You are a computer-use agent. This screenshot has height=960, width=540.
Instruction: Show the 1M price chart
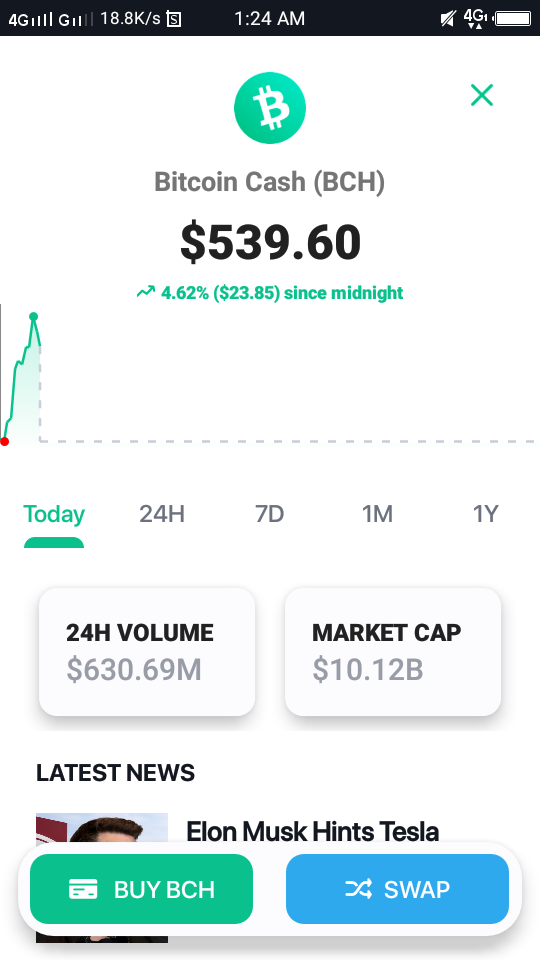click(x=377, y=514)
